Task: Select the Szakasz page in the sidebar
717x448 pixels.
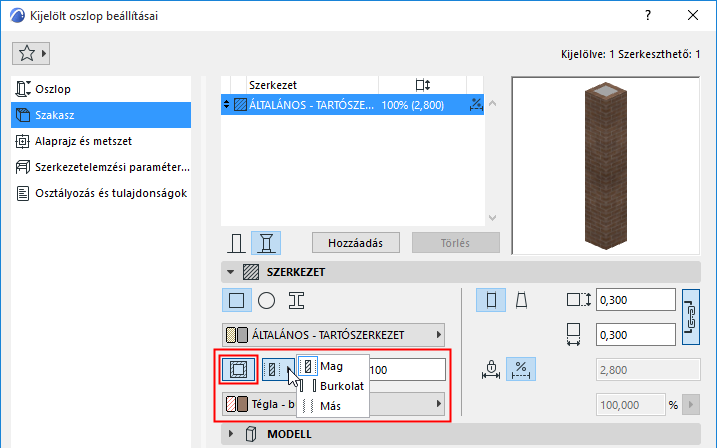Action: (101, 115)
